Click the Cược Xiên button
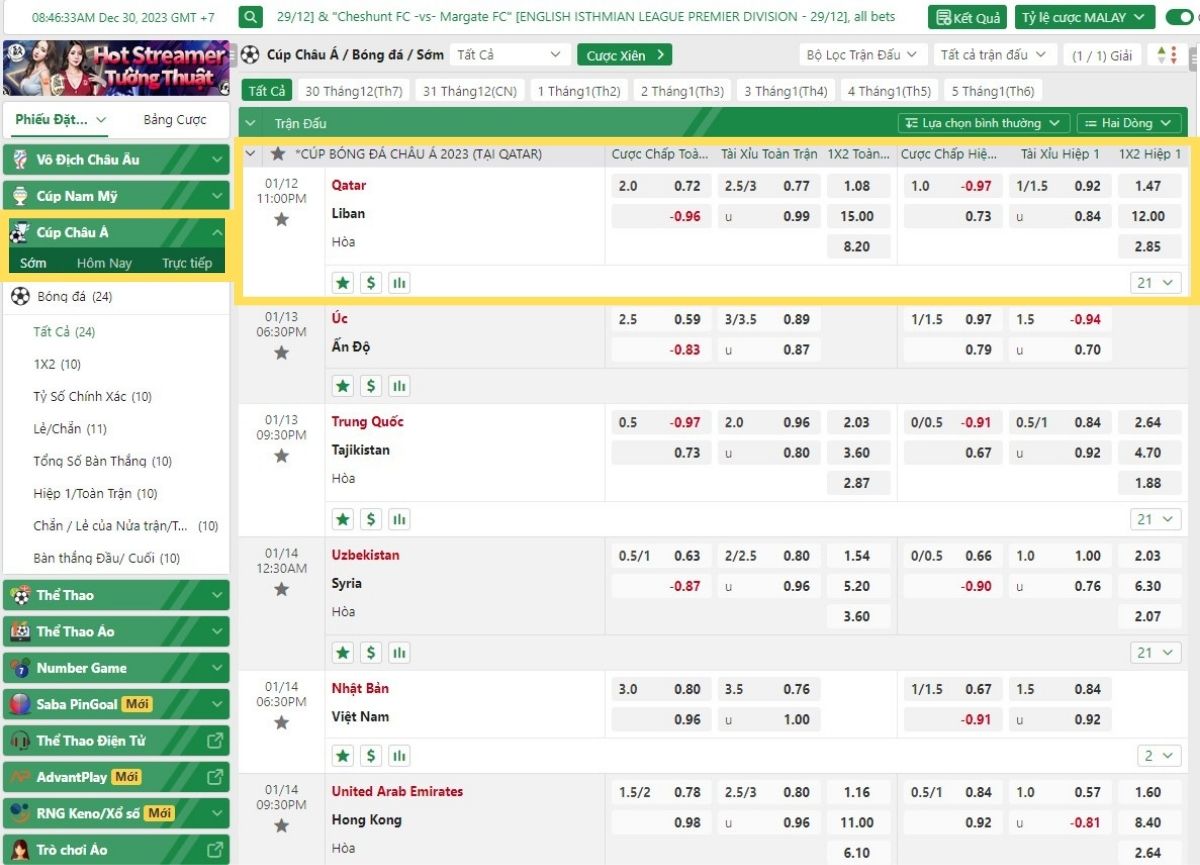 [624, 55]
